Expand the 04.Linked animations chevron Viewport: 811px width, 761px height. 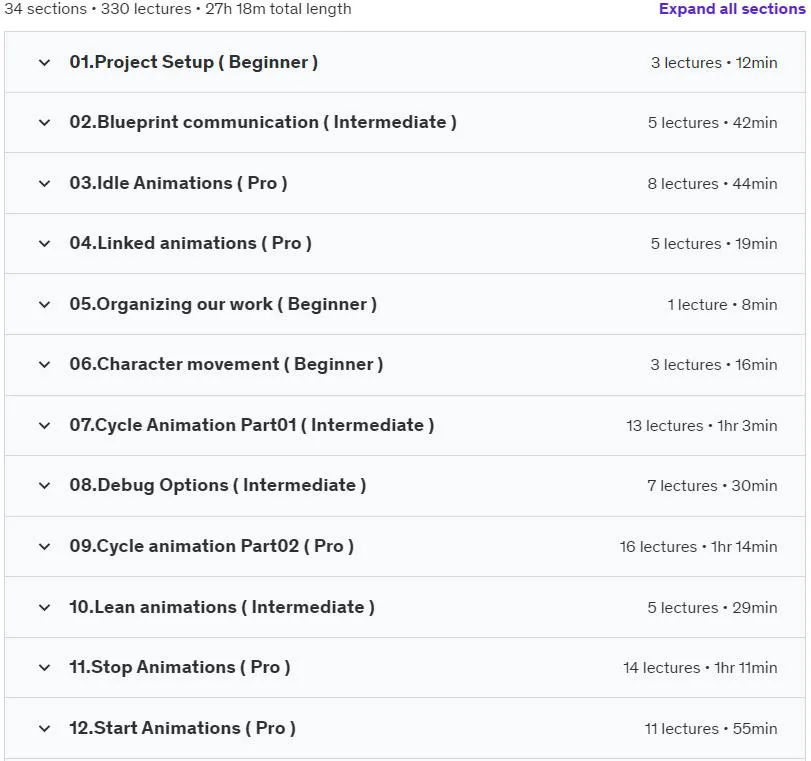pos(44,244)
